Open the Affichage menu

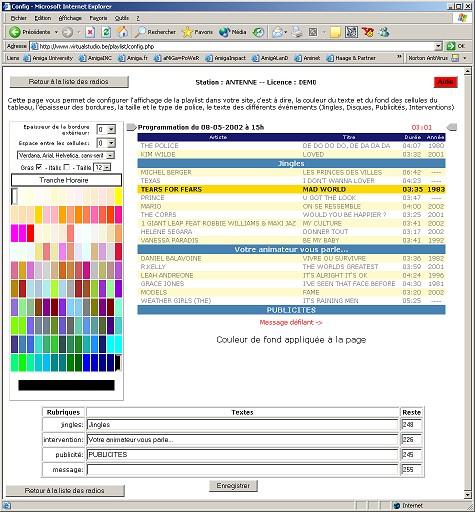click(x=70, y=18)
